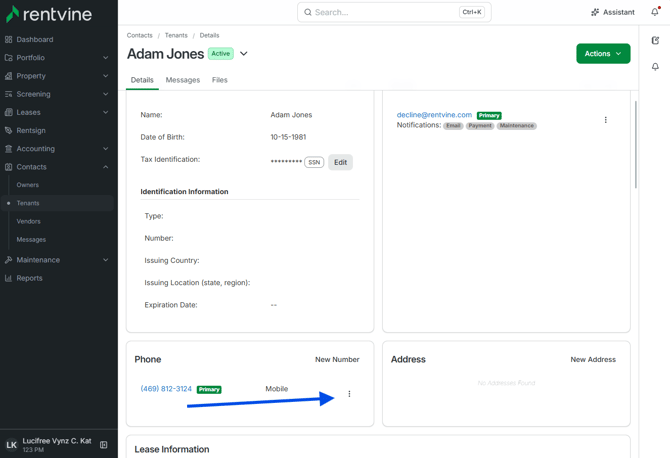This screenshot has height=458, width=670.
Task: Click the Portfolio briefcase icon
Action: [8, 58]
